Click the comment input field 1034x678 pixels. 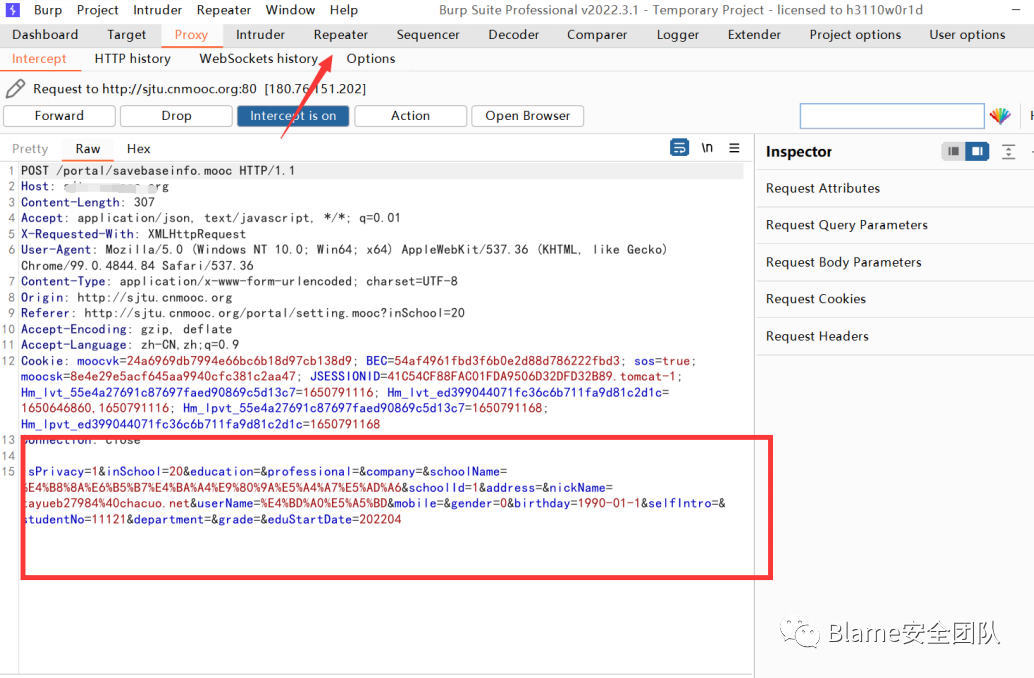892,116
